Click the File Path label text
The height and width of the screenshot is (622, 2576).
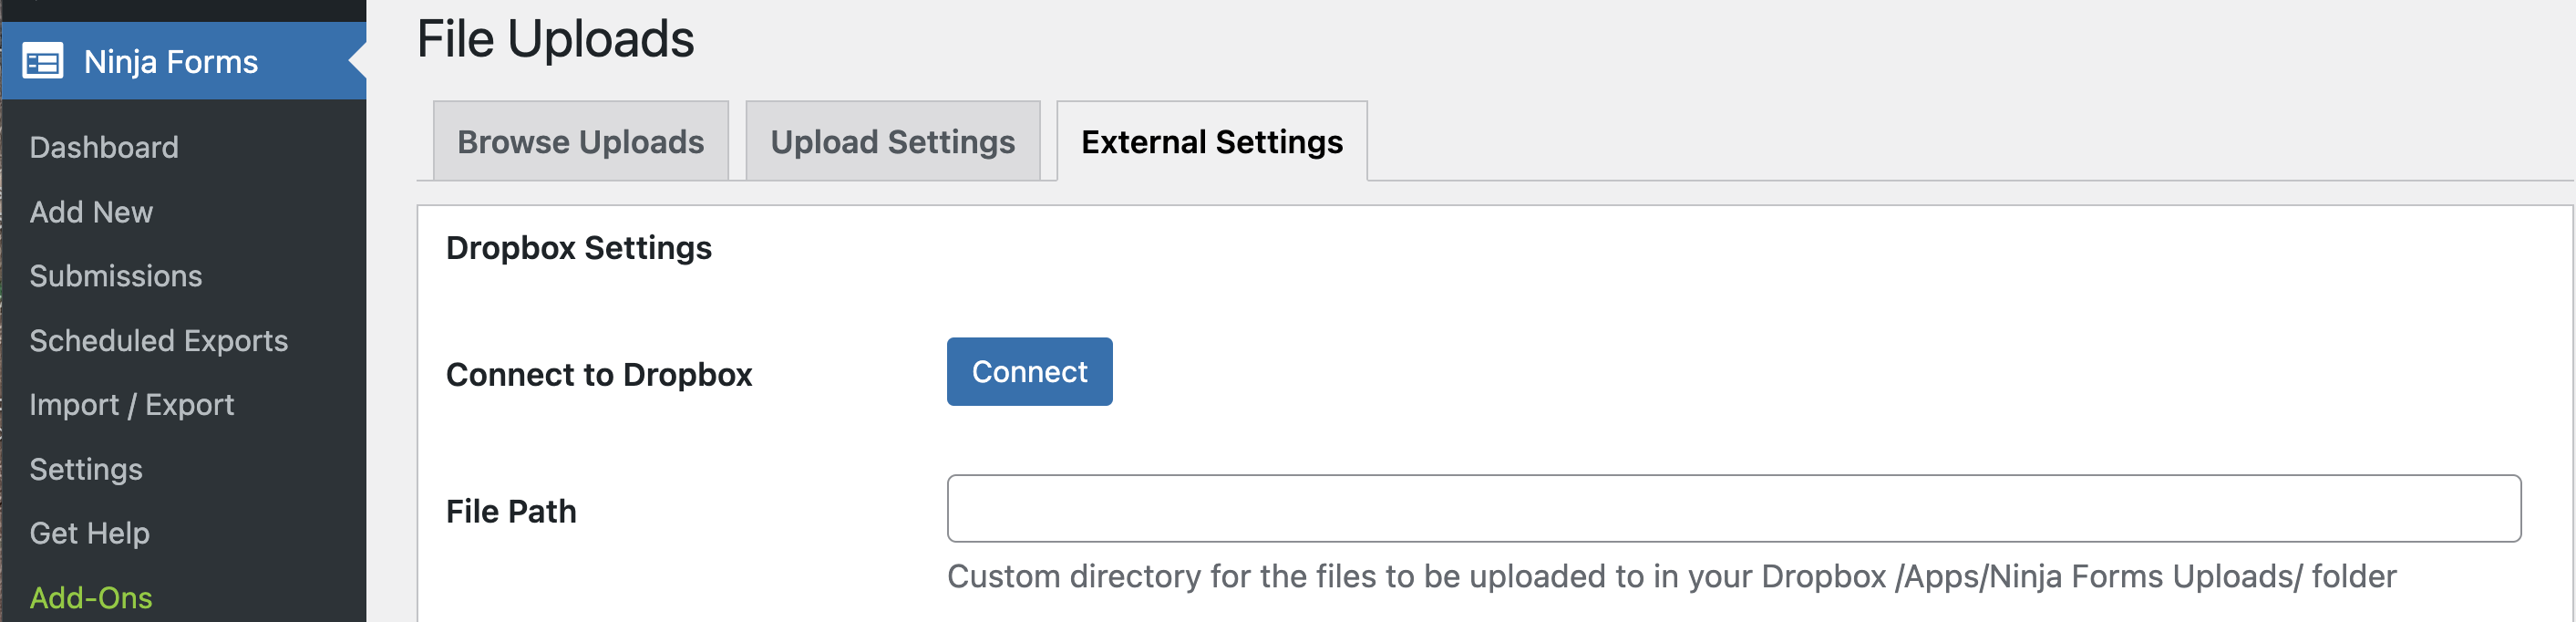[512, 510]
